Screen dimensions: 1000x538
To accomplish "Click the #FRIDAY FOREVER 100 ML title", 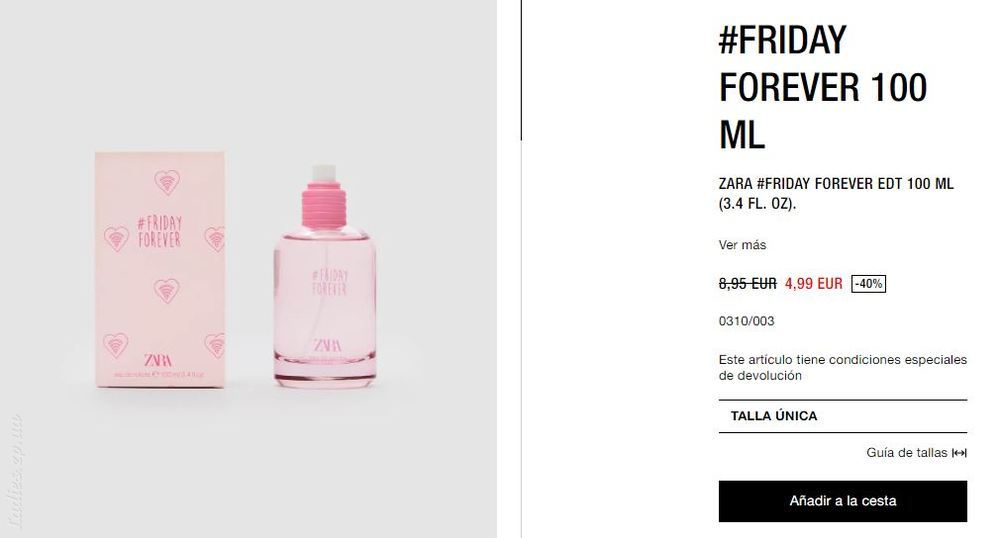I will point(823,87).
